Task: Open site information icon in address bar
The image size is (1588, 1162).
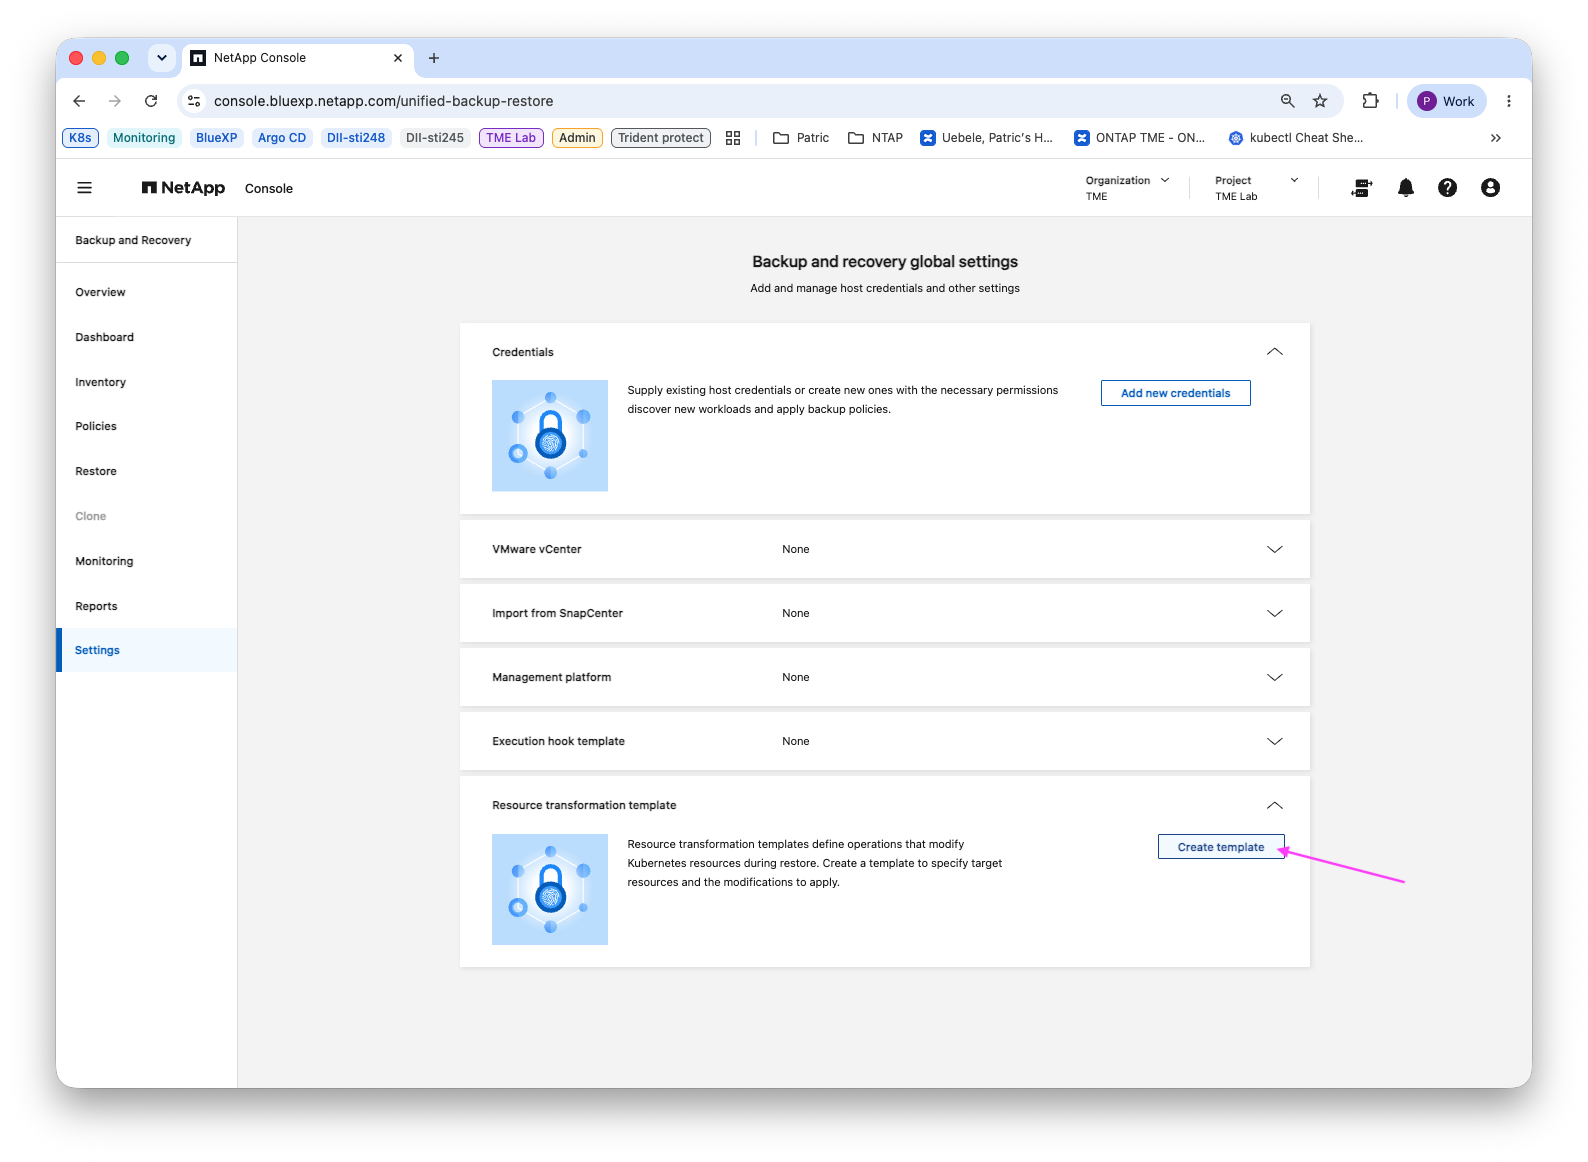Action: [x=195, y=101]
